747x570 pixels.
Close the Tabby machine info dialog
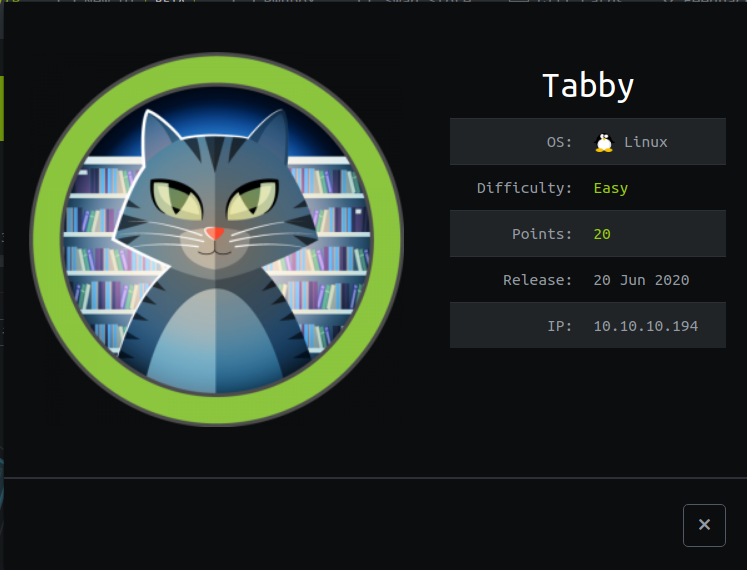point(704,525)
